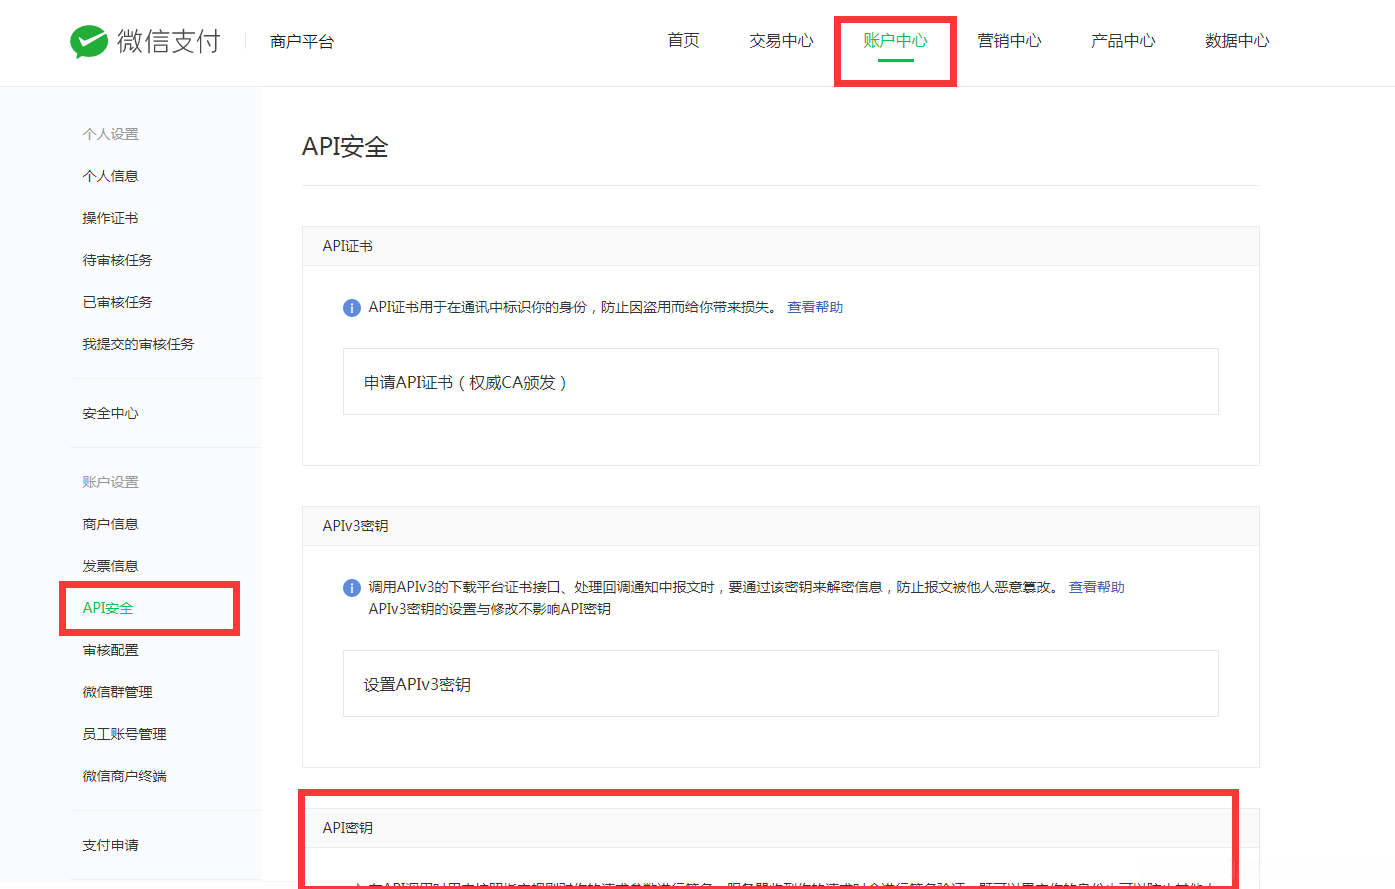The height and width of the screenshot is (889, 1395).
Task: Open 支付申请 in the sidebar
Action: pyautogui.click(x=110, y=845)
